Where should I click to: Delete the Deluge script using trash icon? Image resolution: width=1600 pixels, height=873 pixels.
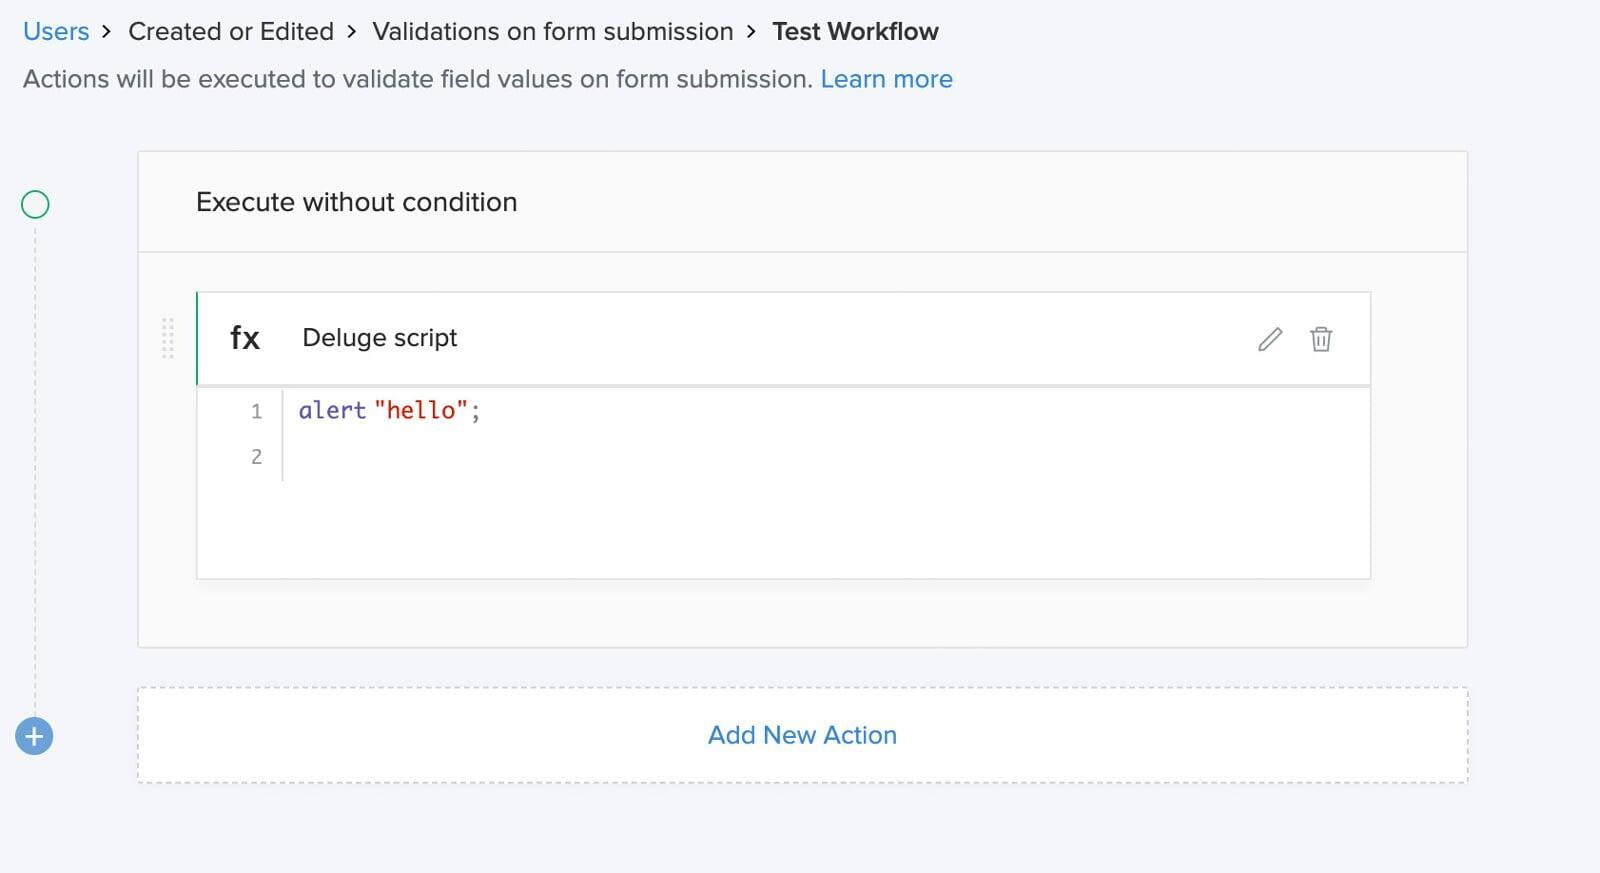[x=1321, y=339]
